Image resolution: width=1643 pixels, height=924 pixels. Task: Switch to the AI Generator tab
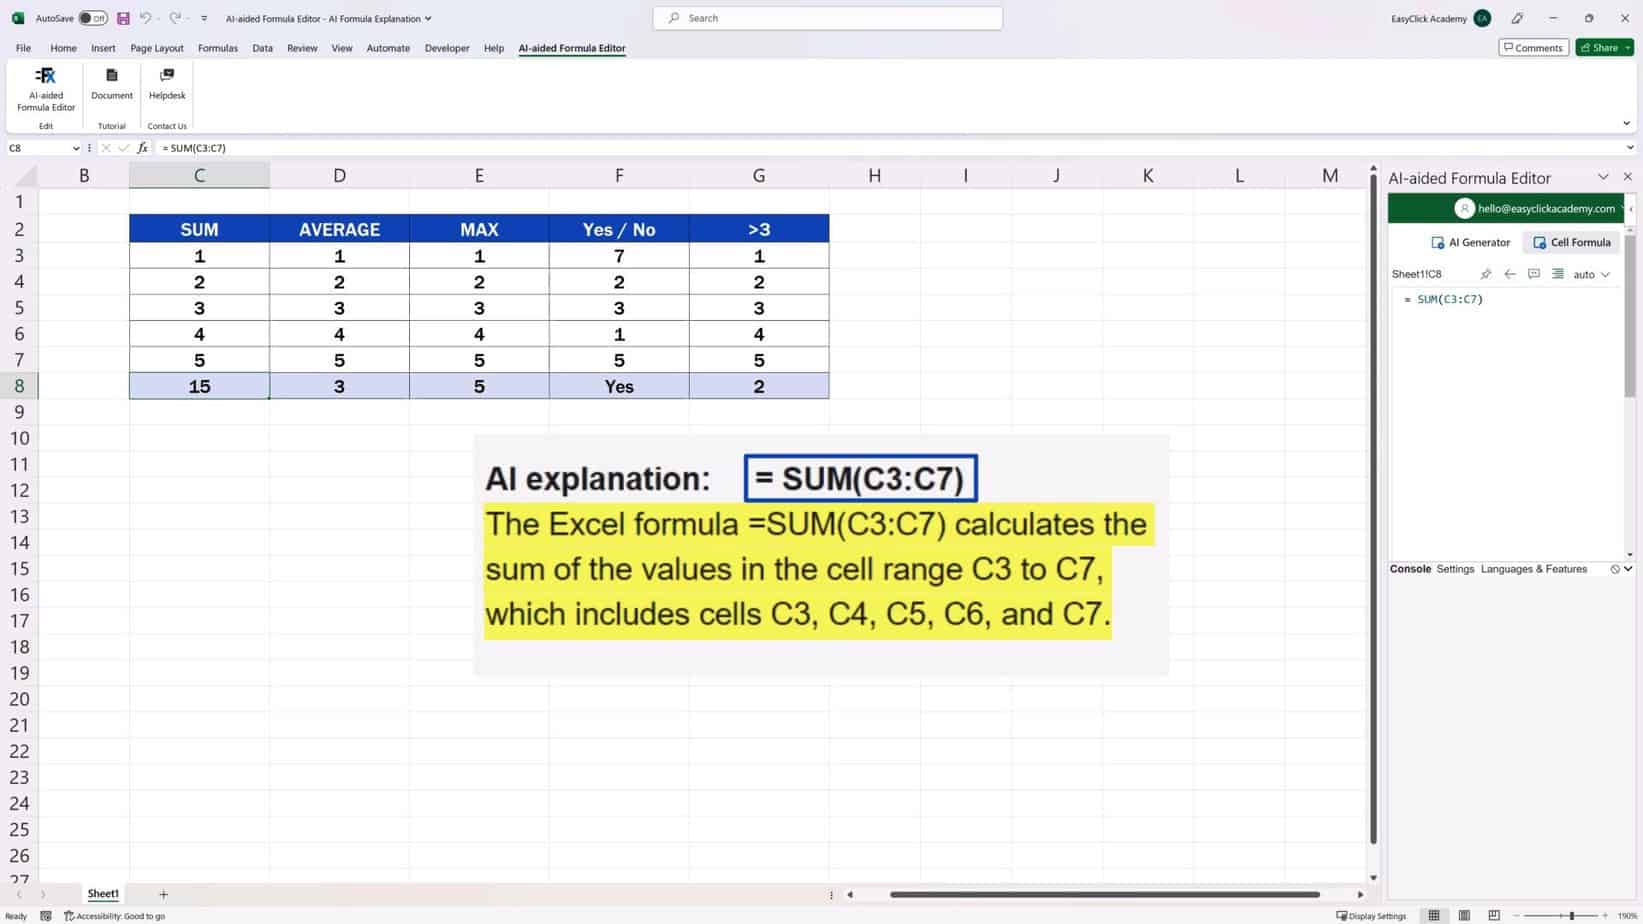point(1470,242)
